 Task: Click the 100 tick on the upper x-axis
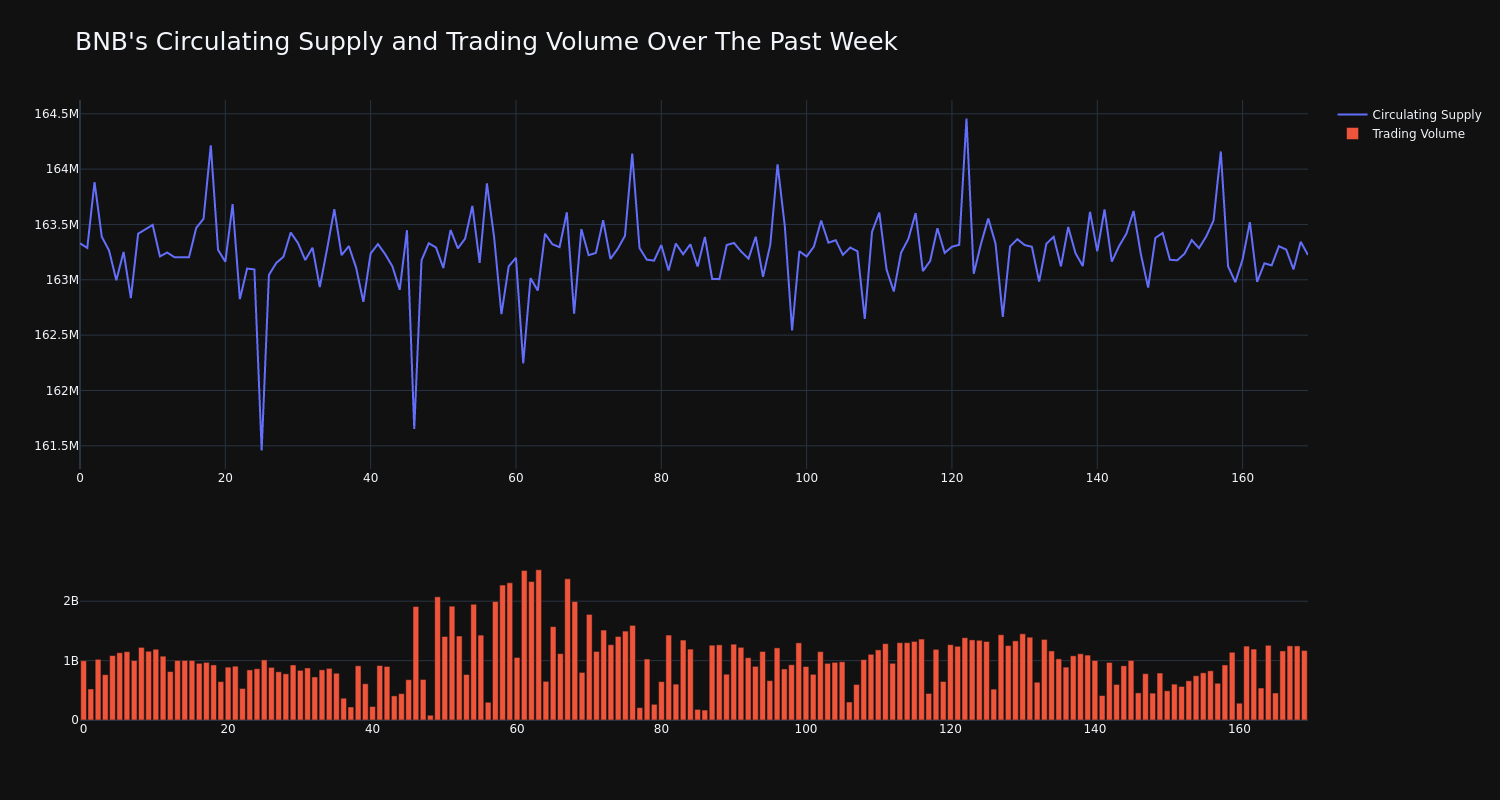pyautogui.click(x=806, y=478)
